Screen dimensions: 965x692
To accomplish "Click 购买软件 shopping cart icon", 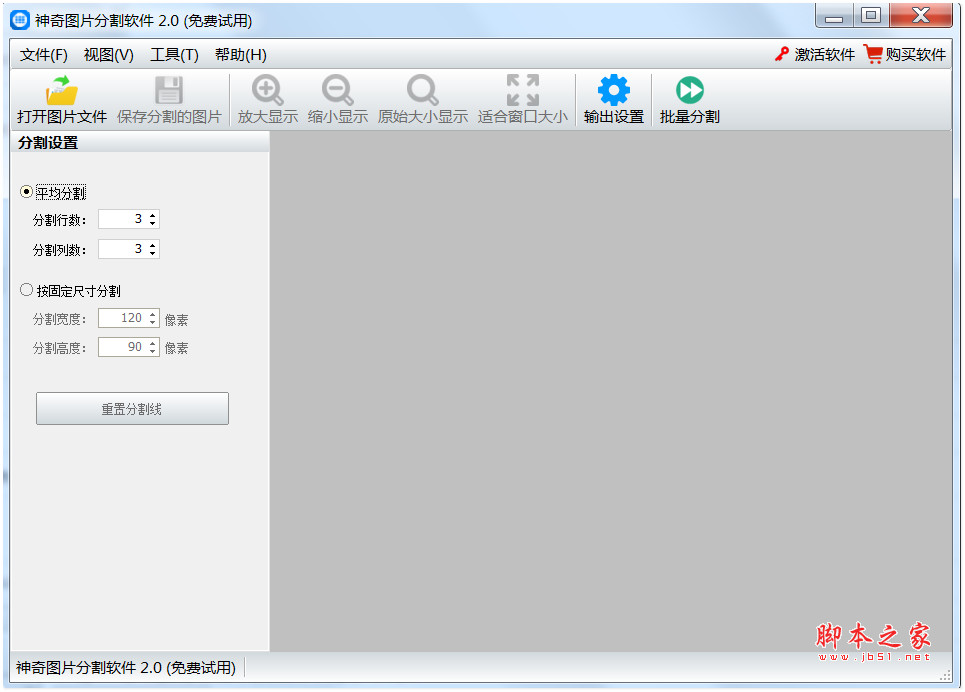I will (873, 54).
